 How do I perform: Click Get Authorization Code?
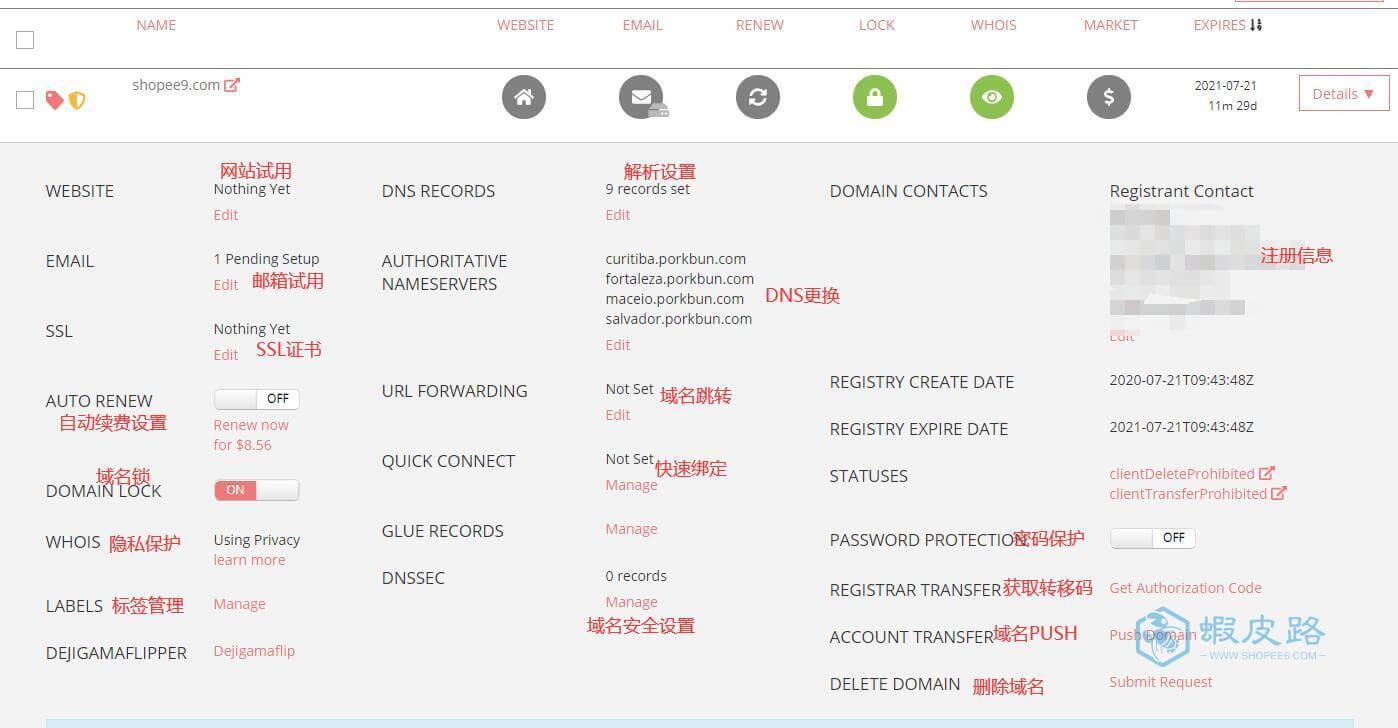1185,588
